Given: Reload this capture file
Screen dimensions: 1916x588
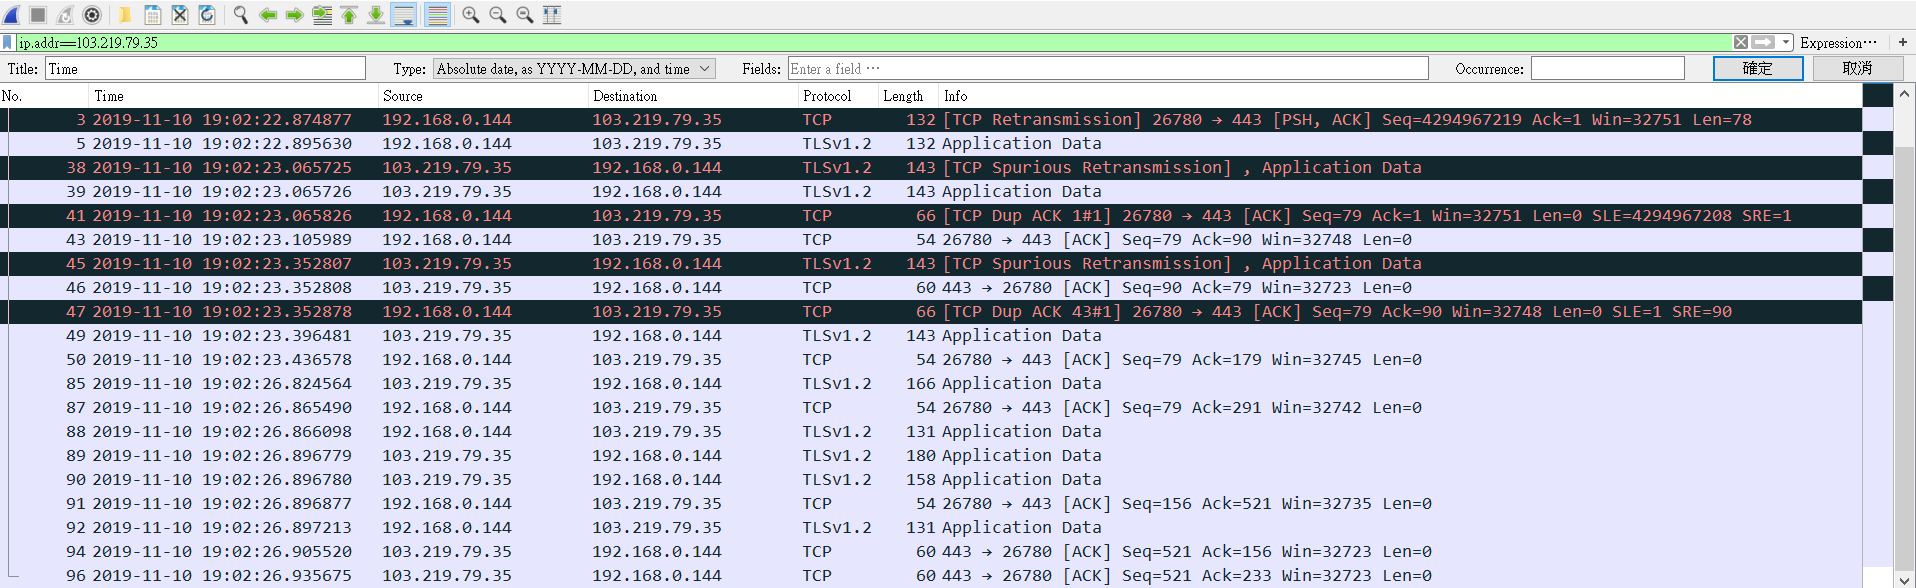Looking at the screenshot, I should (x=207, y=15).
